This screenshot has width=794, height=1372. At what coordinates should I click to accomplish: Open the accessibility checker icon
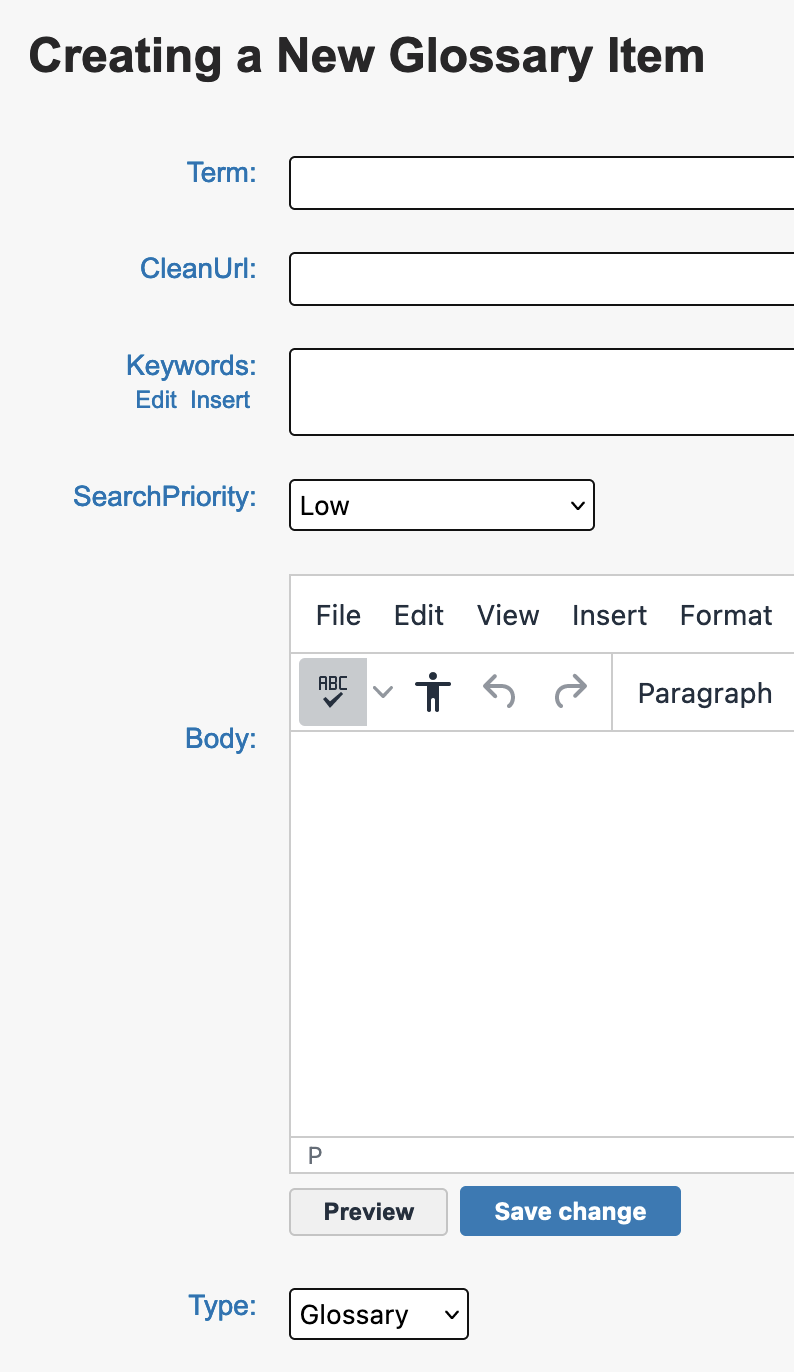coord(433,692)
